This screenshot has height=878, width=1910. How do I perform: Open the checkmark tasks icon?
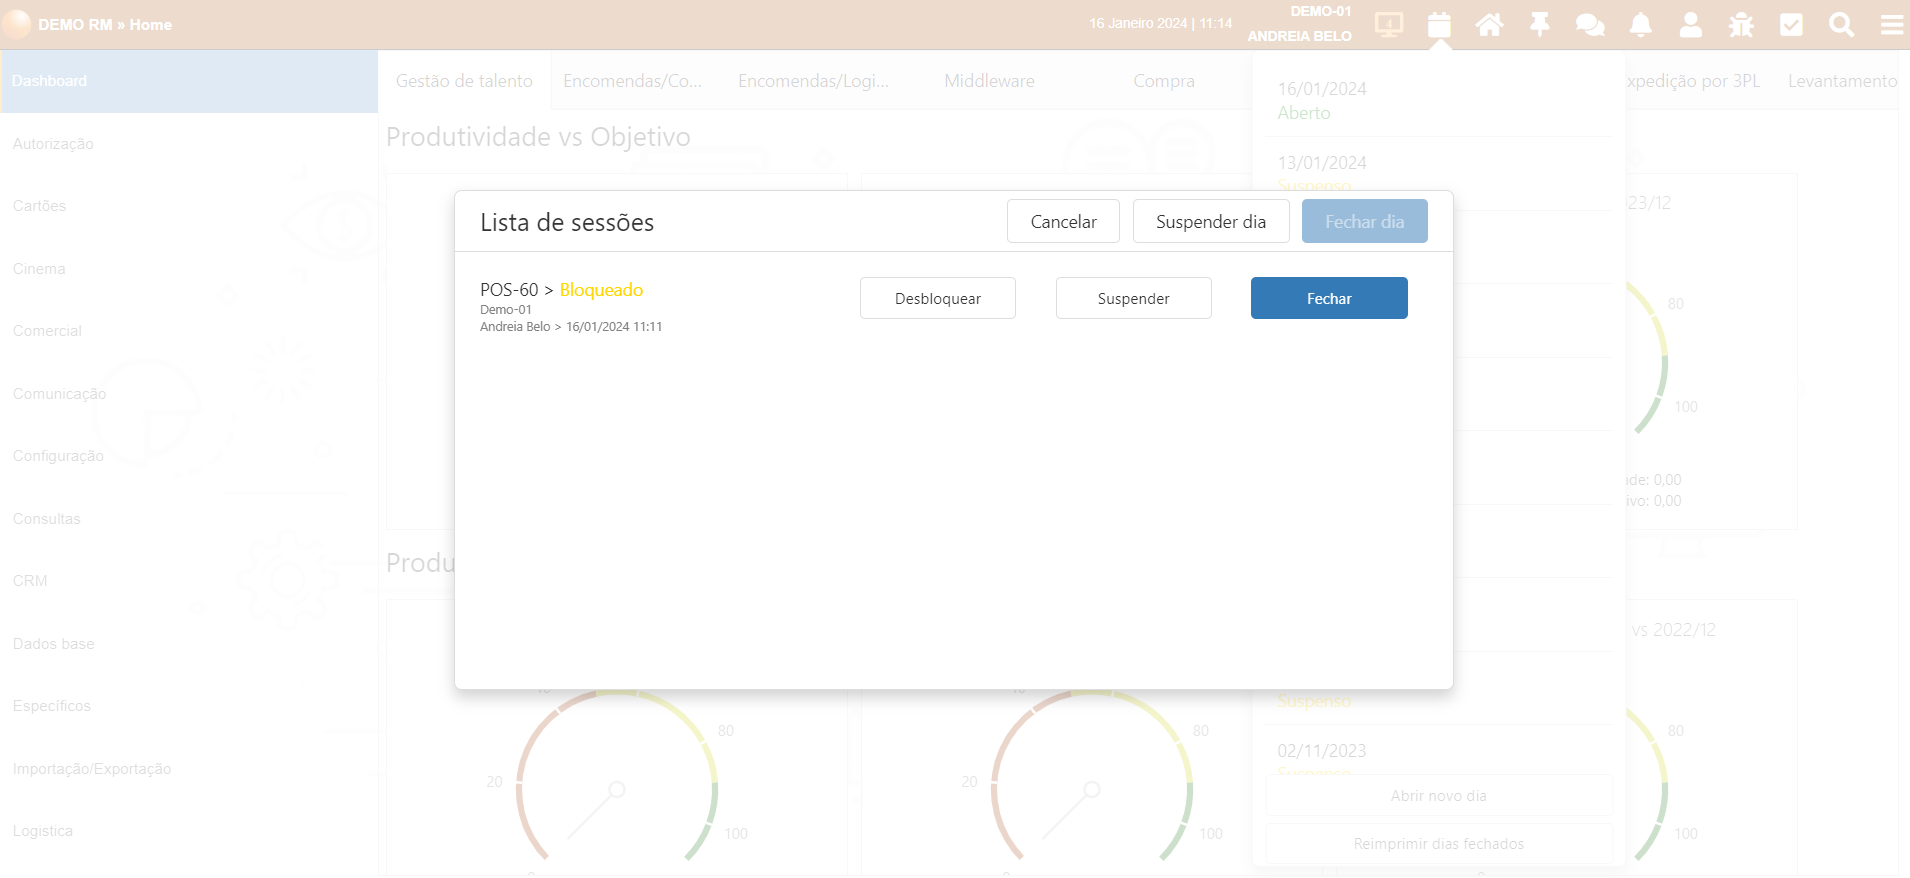click(x=1791, y=24)
